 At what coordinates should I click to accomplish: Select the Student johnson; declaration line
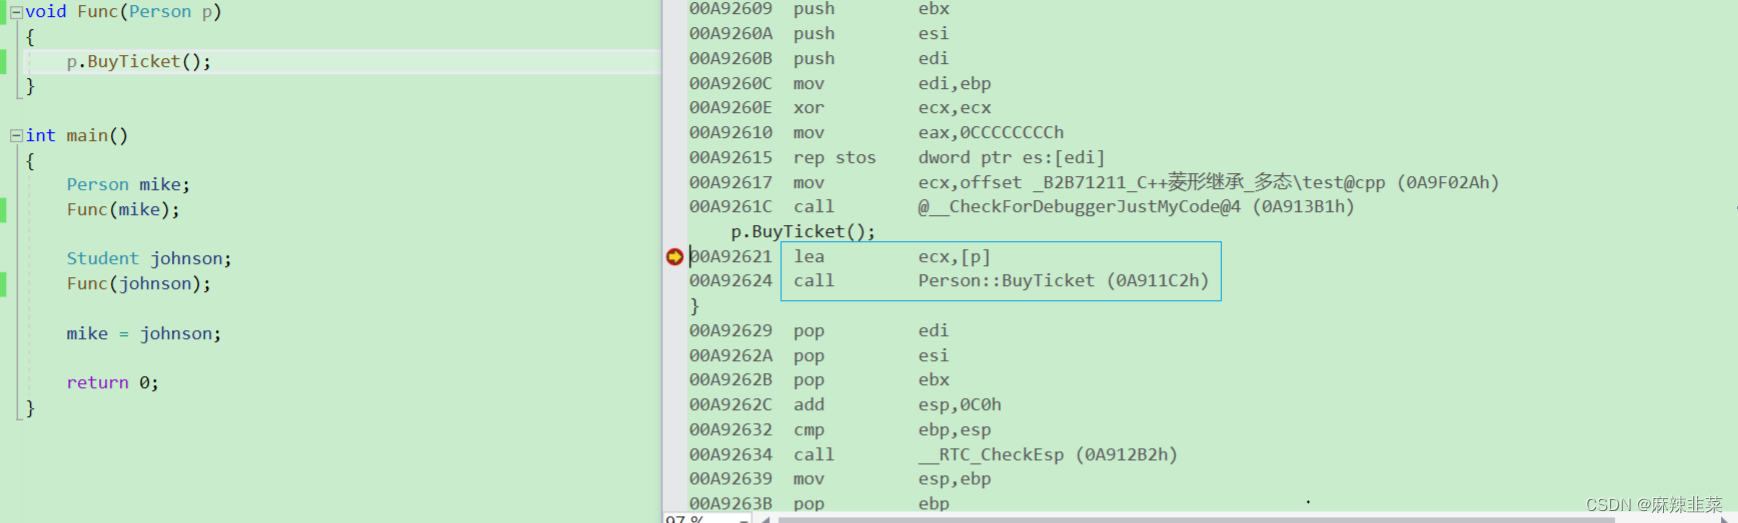[x=149, y=258]
